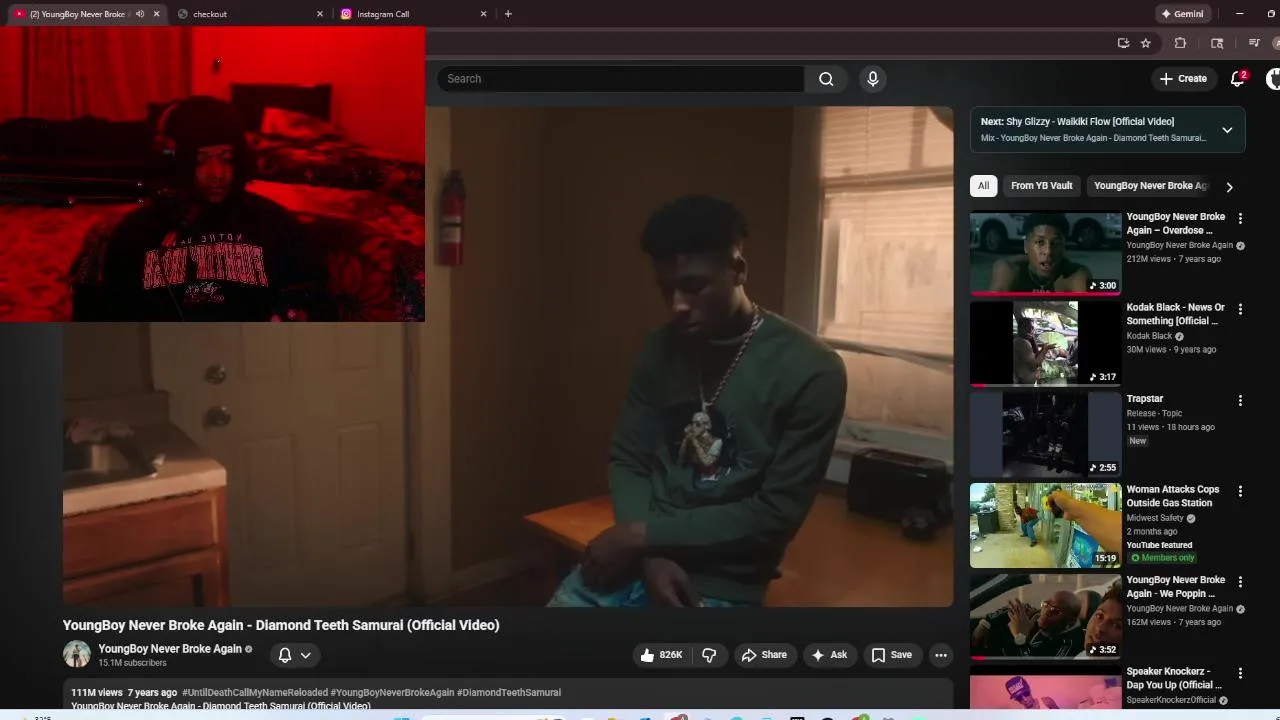
Task: Open more actions menu under the video
Action: (x=941, y=655)
